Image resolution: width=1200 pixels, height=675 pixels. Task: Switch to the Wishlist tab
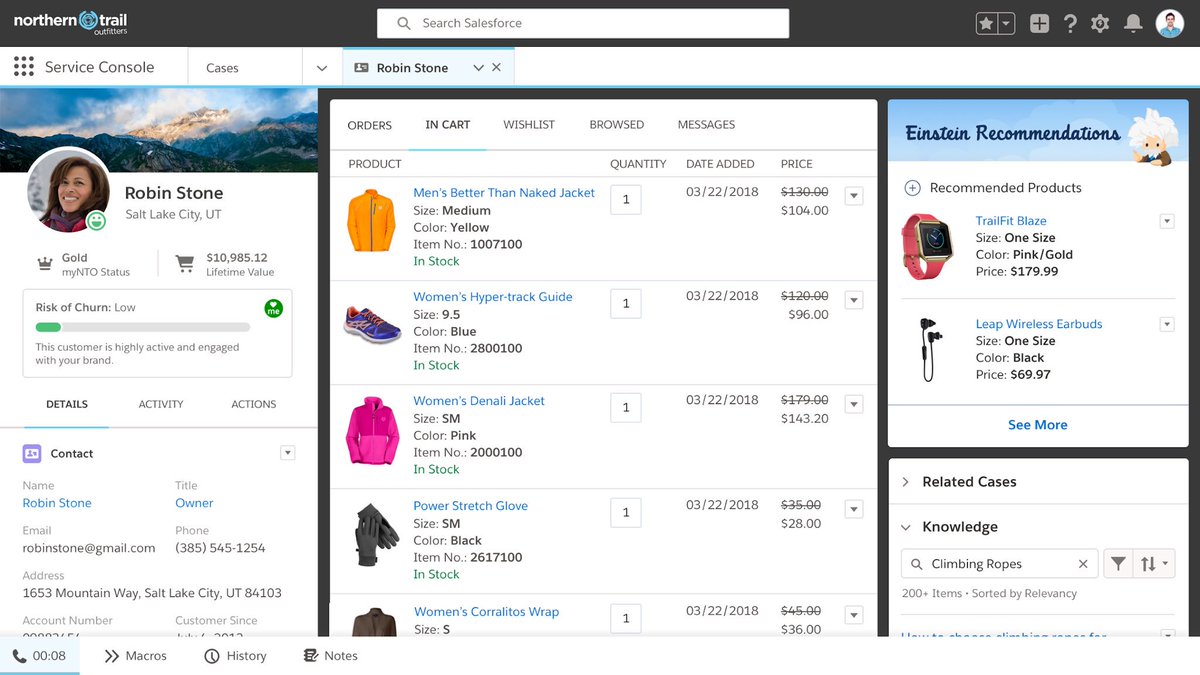(x=529, y=125)
